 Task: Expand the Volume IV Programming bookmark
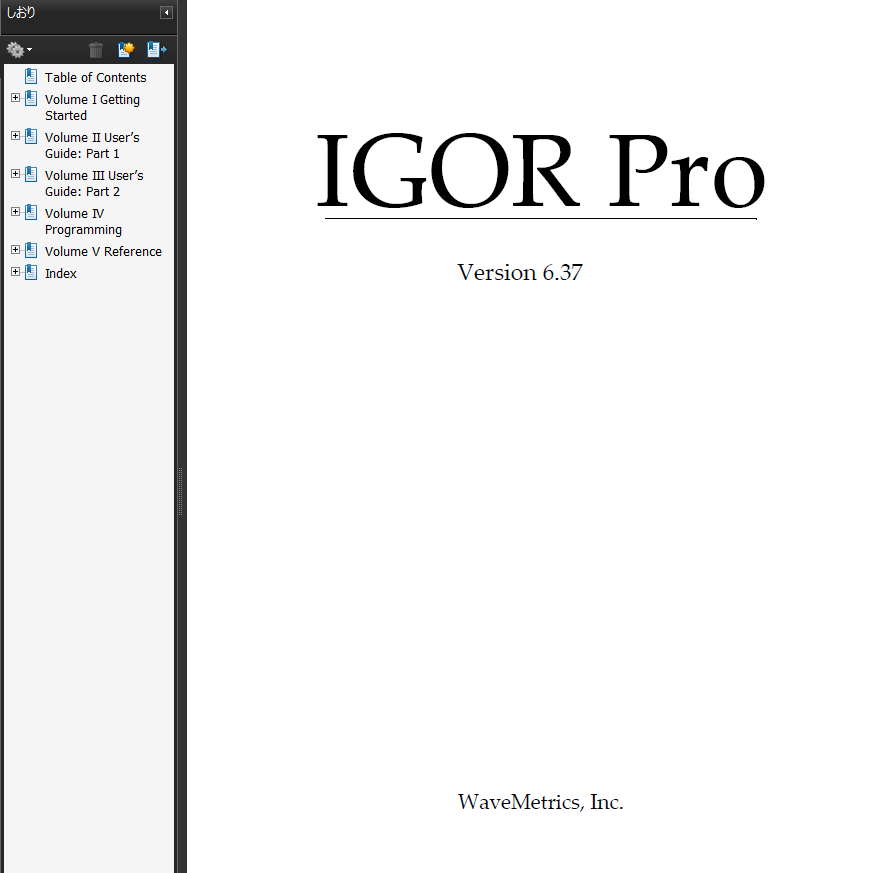pos(15,212)
